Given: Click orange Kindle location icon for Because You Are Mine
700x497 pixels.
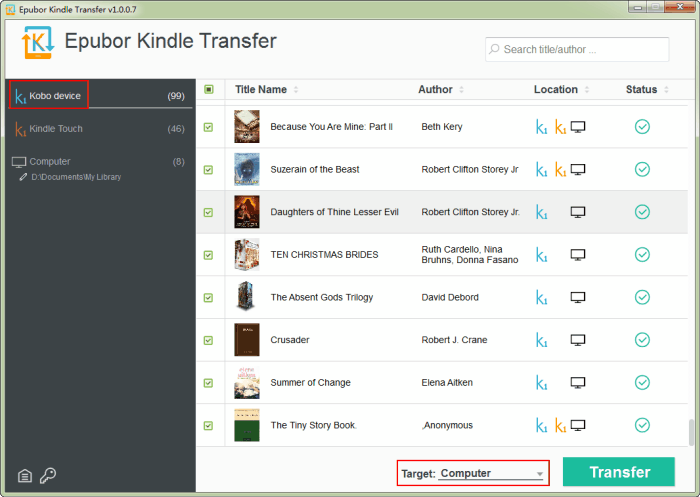Looking at the screenshot, I should tap(560, 127).
